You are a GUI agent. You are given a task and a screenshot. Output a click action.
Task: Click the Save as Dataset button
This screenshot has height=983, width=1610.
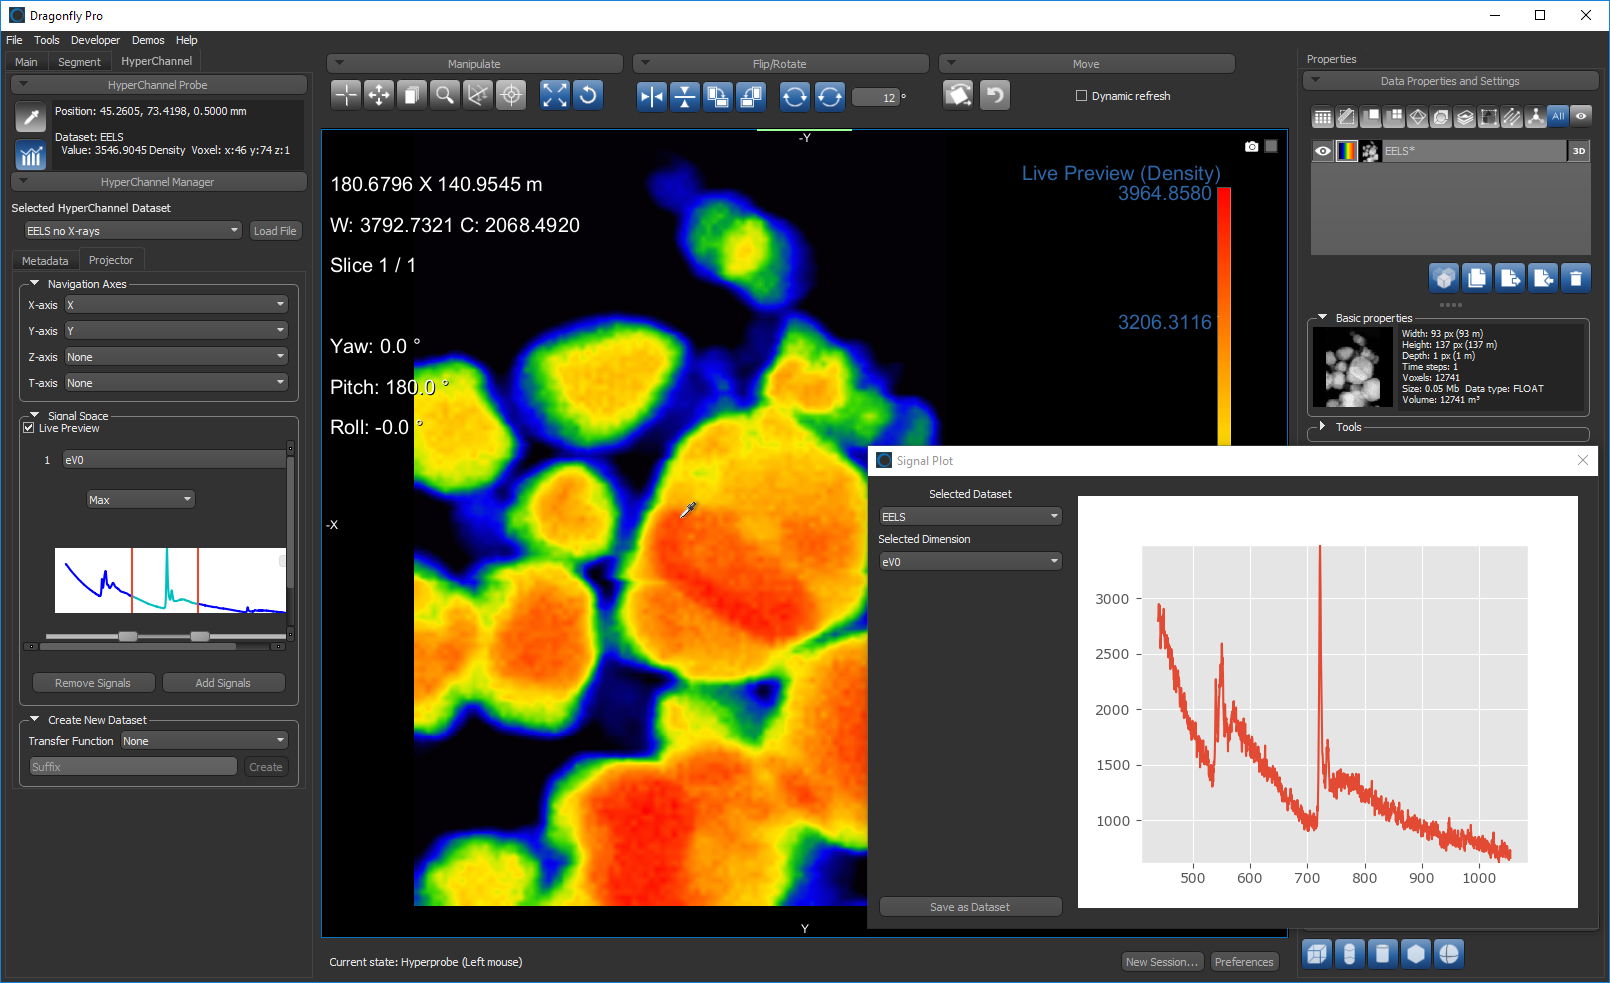click(x=969, y=906)
